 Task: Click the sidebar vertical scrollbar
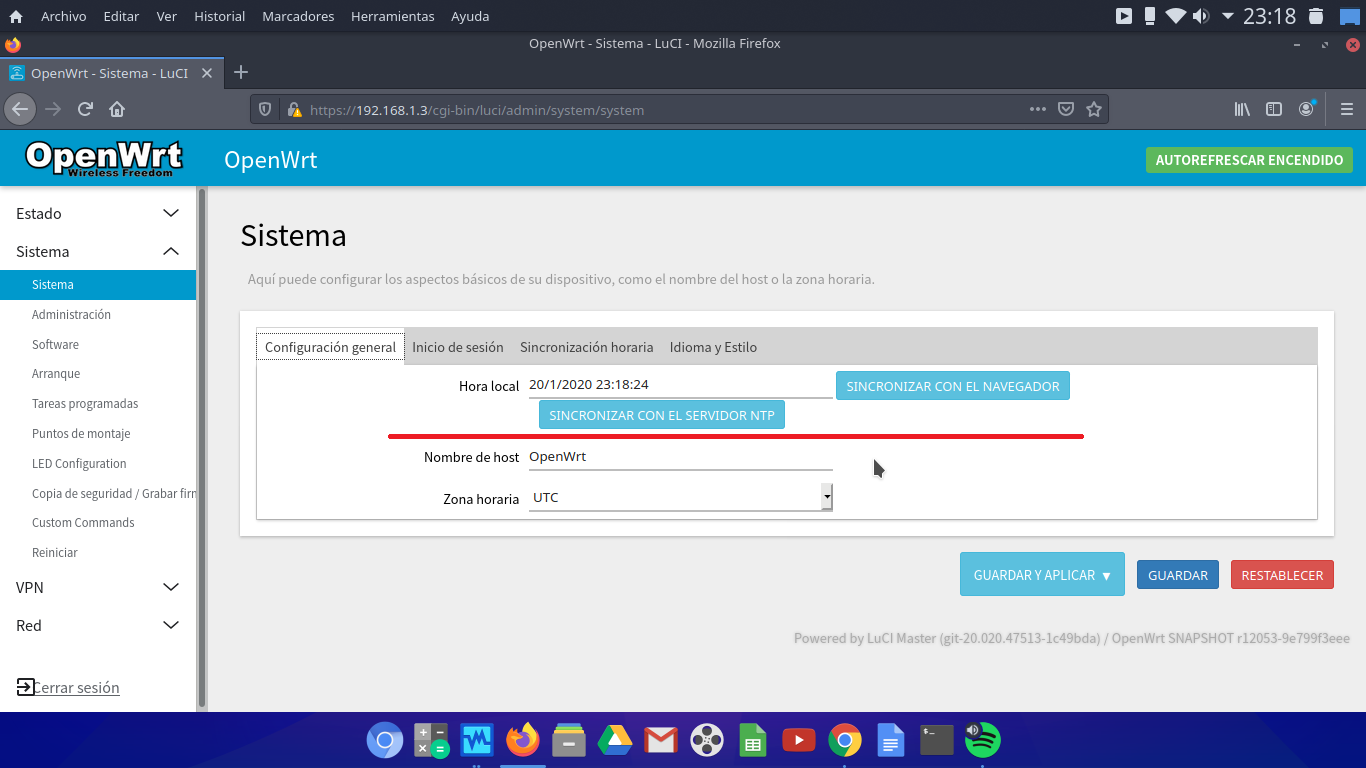[x=202, y=447]
